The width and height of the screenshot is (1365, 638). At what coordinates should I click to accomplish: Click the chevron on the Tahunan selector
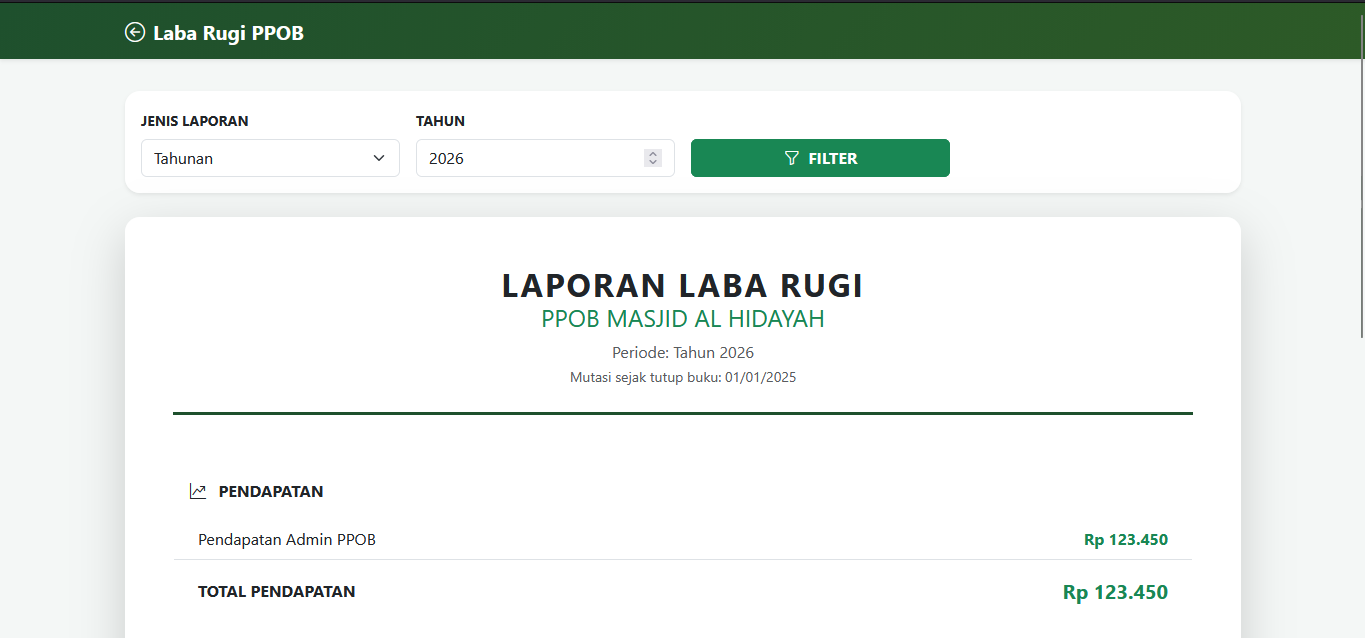coord(379,158)
